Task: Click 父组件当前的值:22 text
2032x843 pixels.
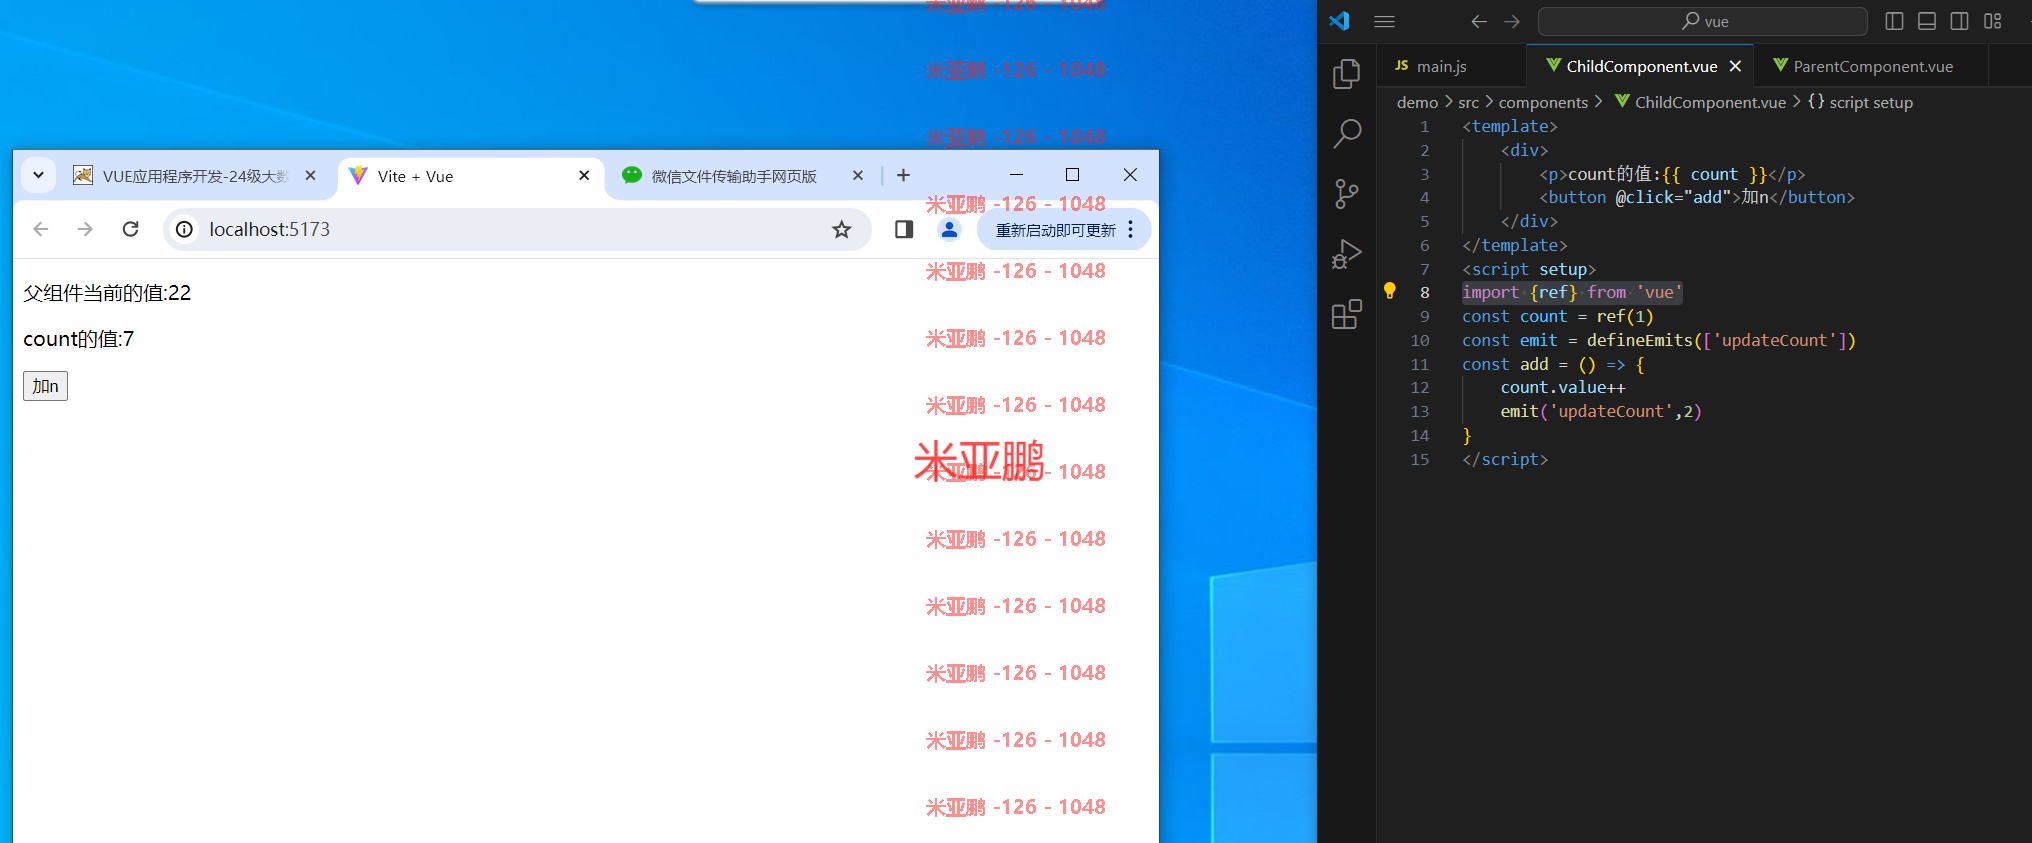Action: (107, 293)
